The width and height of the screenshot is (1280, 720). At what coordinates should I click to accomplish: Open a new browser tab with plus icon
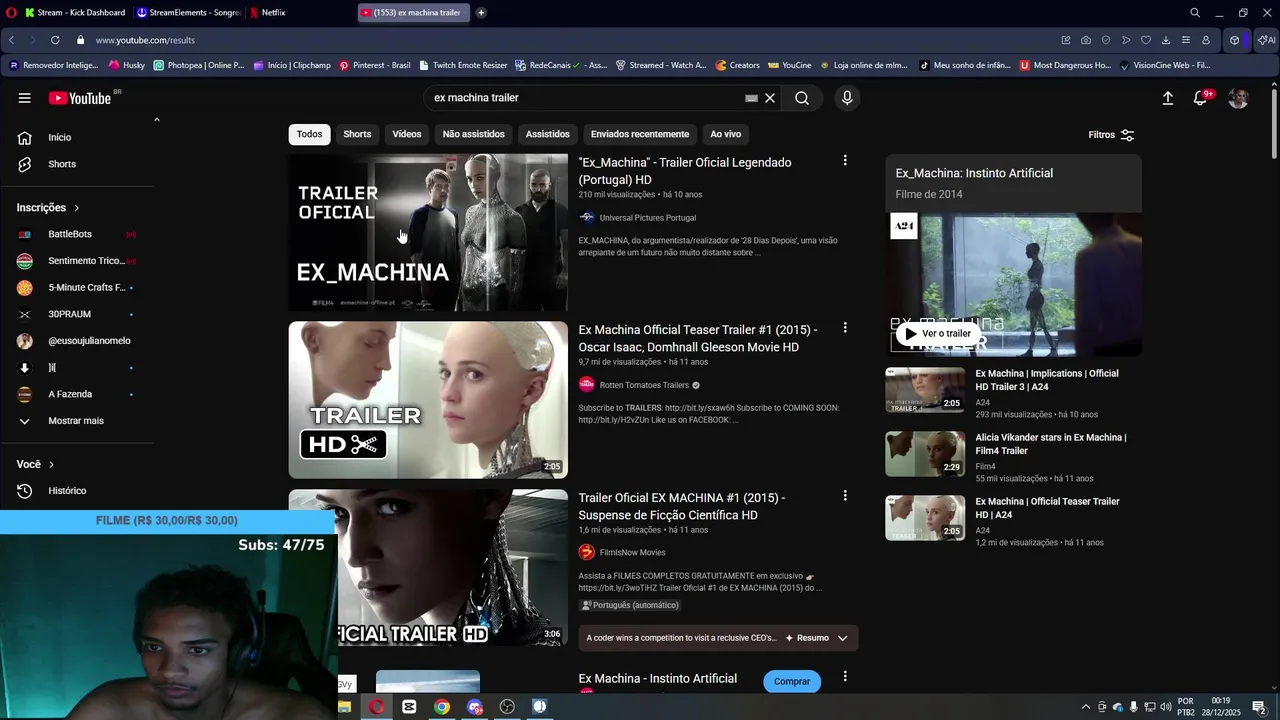click(x=481, y=13)
